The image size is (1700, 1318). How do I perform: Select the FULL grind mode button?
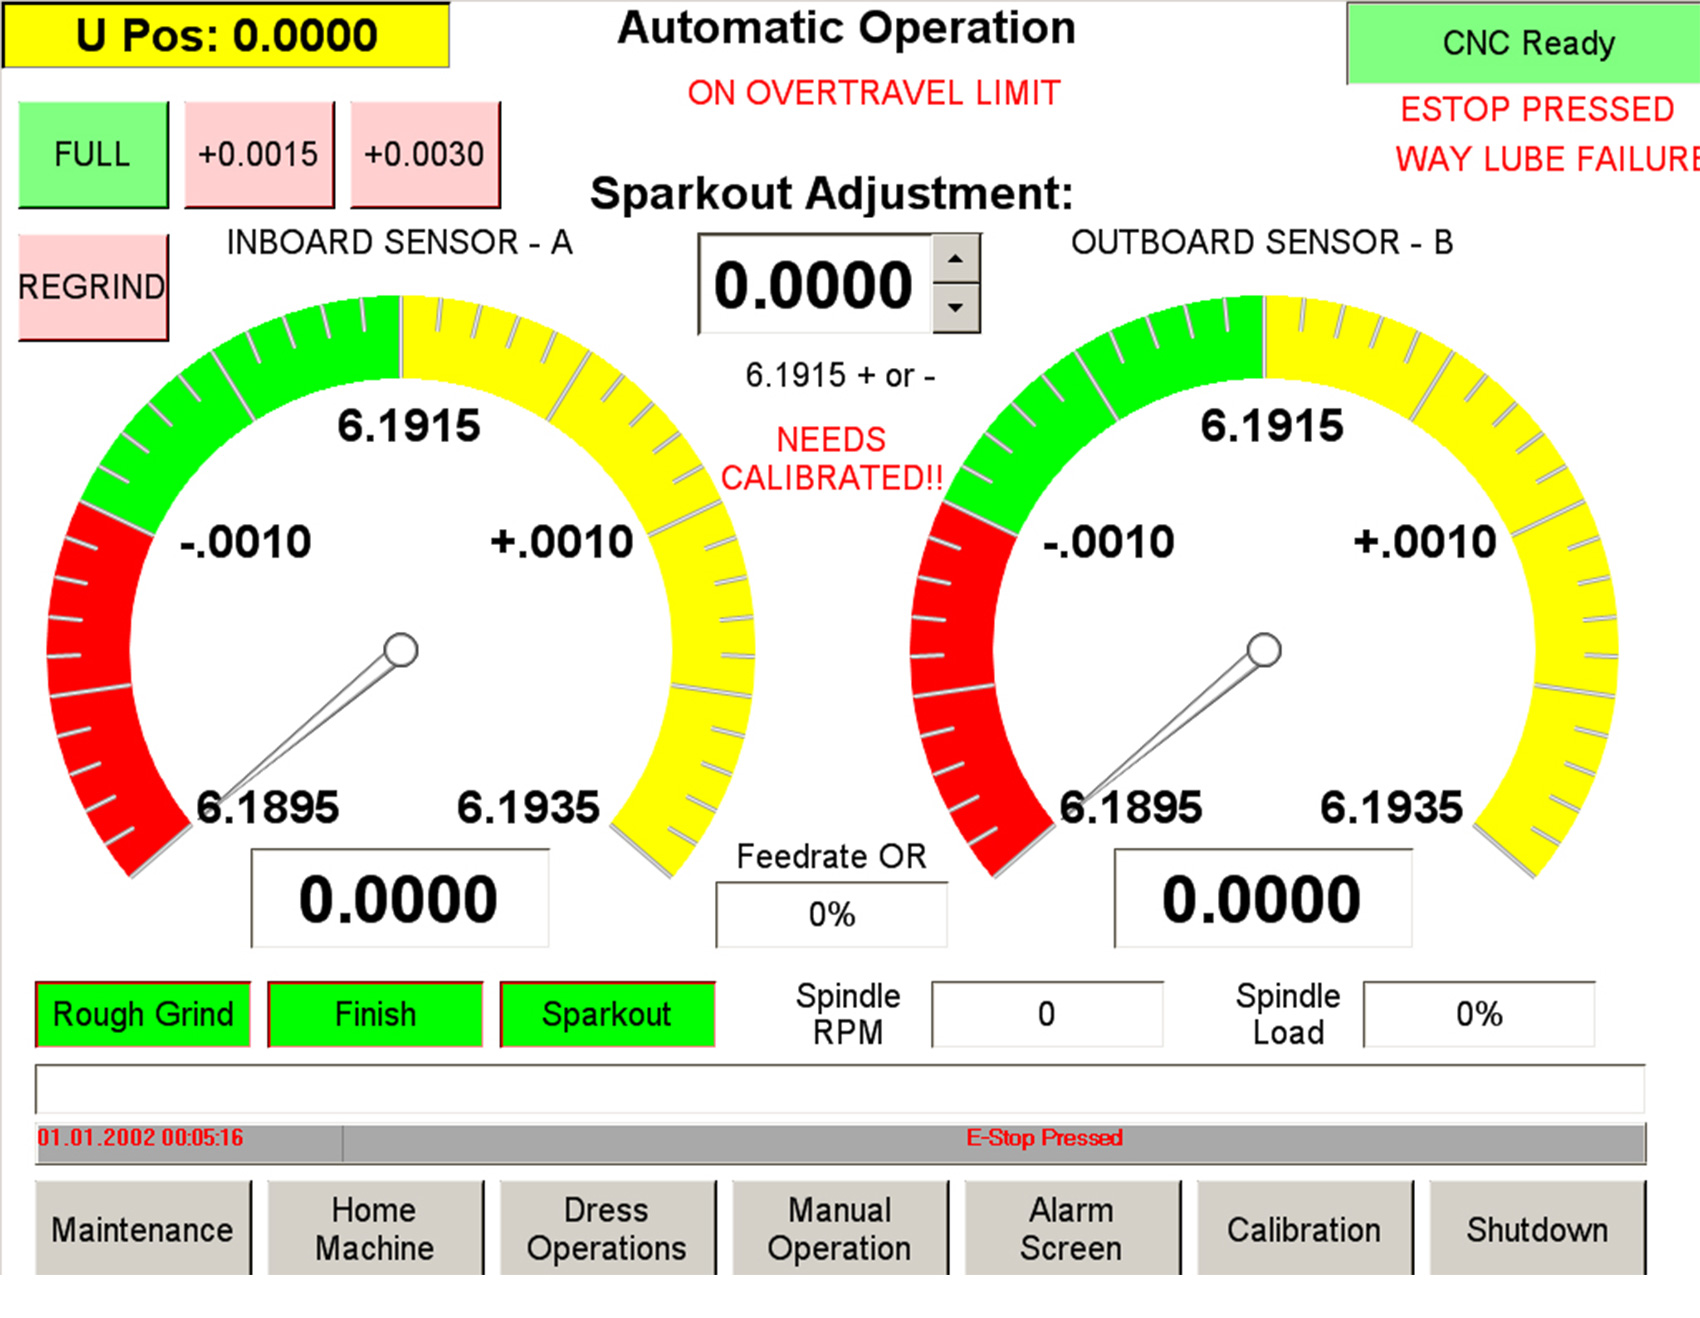click(93, 154)
